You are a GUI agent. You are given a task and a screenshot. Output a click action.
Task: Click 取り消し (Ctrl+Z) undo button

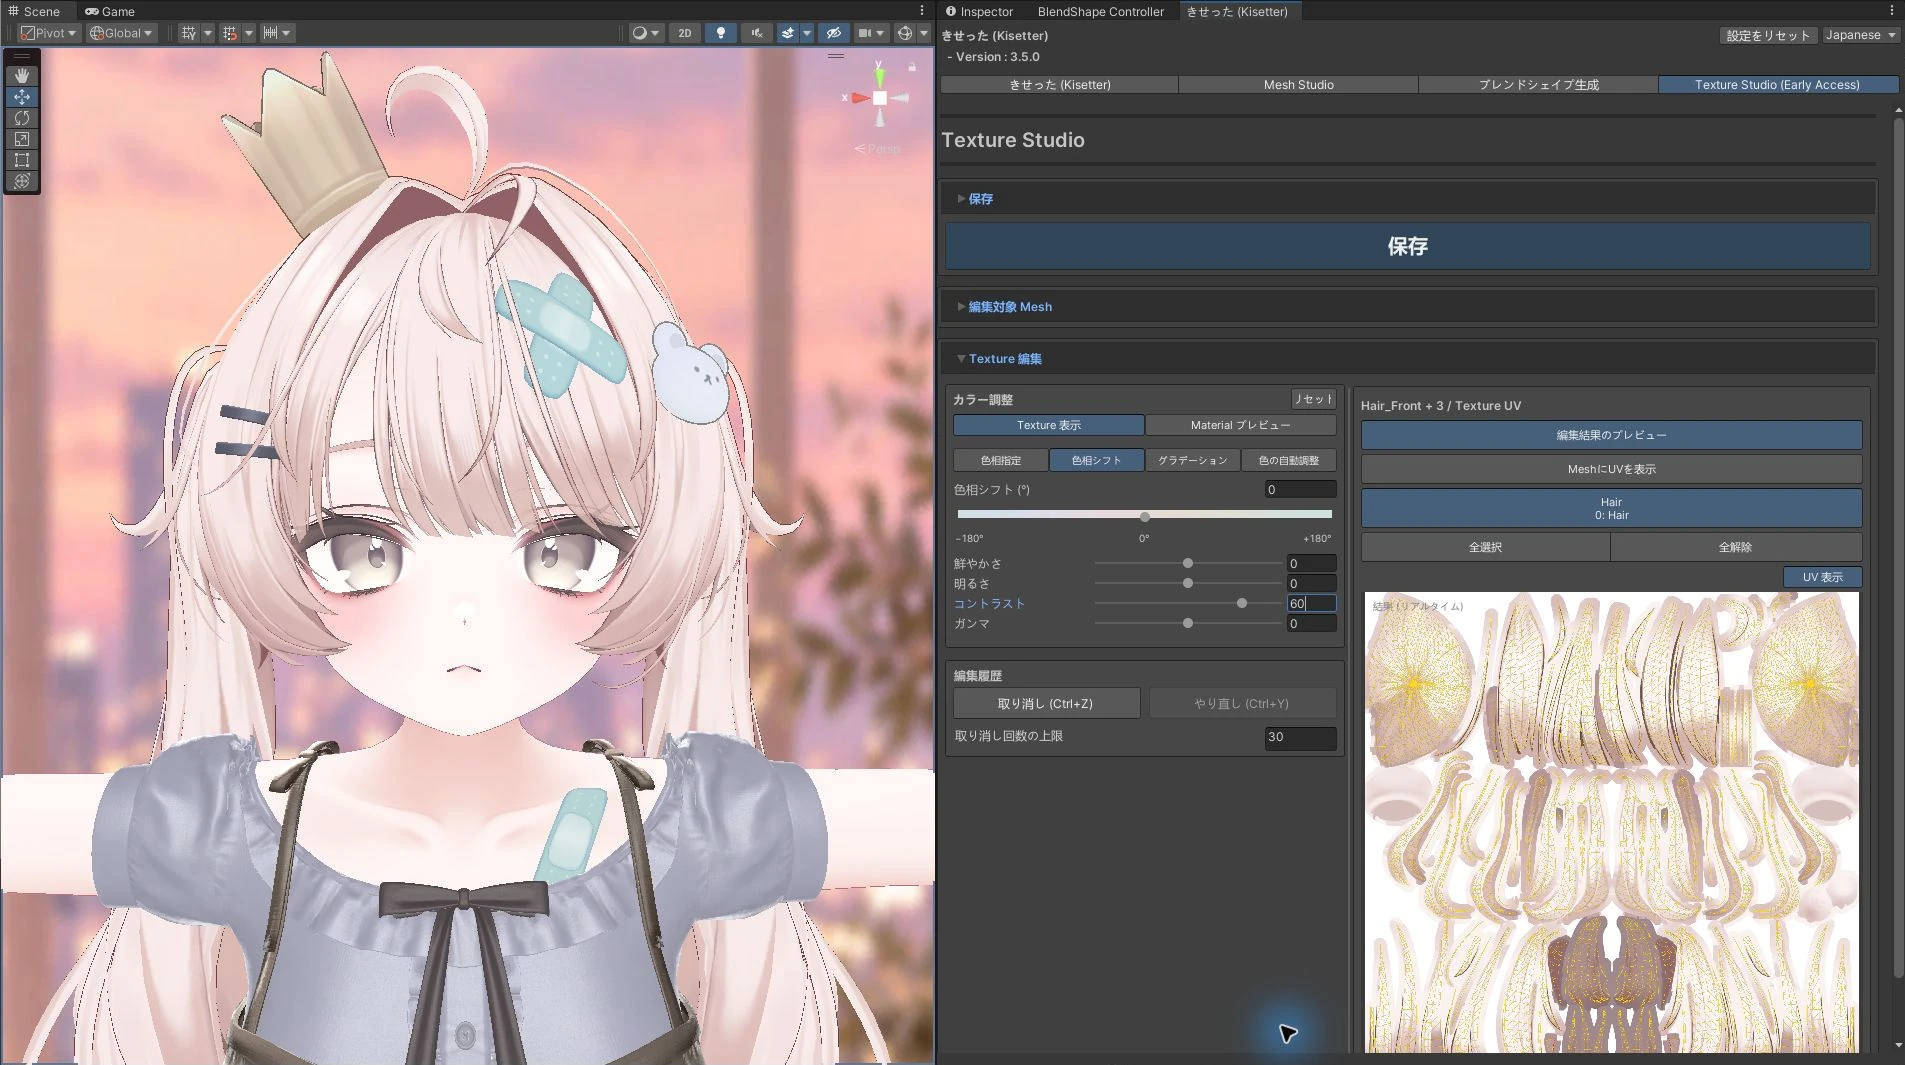click(x=1046, y=704)
